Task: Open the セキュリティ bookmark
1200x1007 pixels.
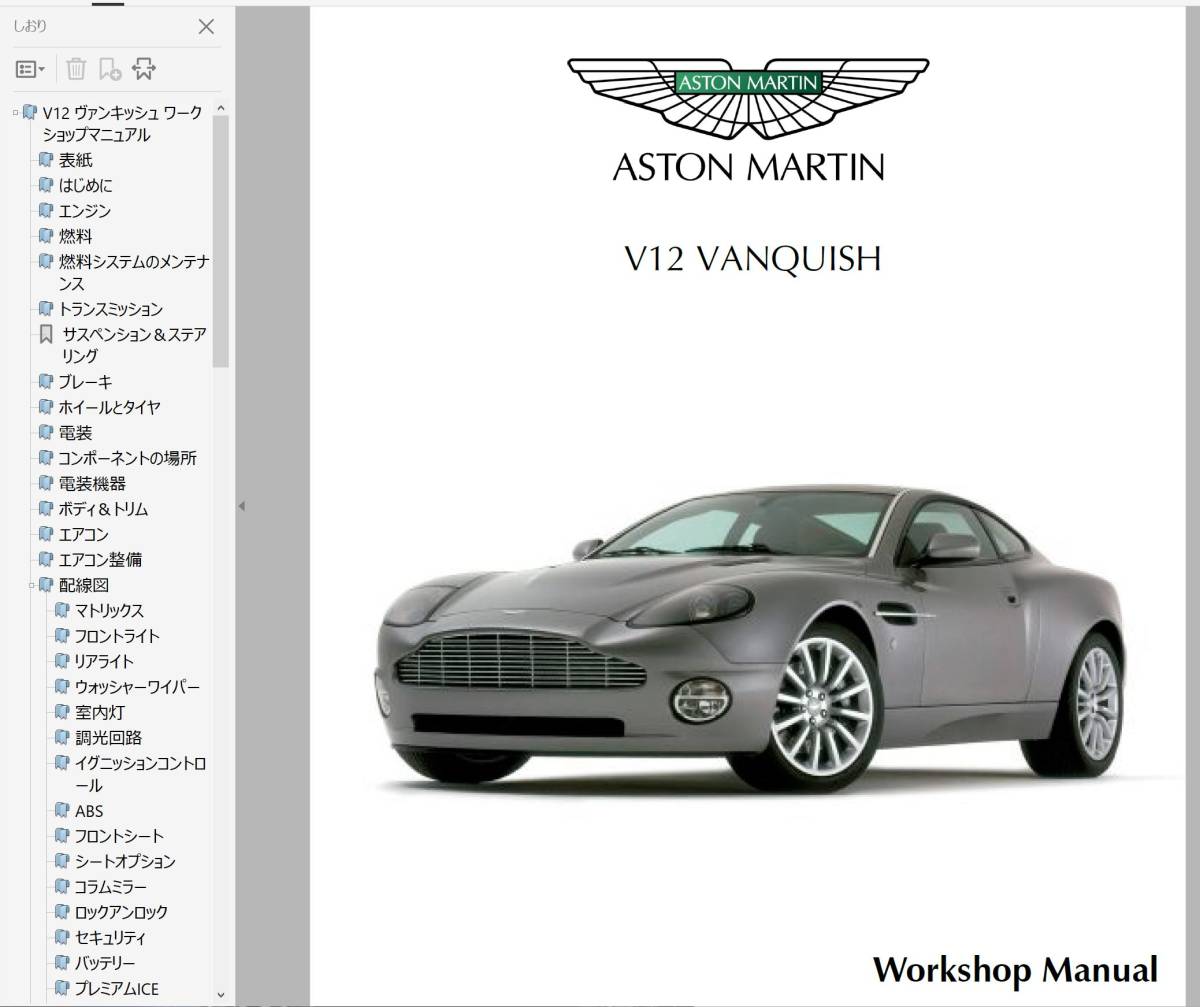Action: point(110,938)
